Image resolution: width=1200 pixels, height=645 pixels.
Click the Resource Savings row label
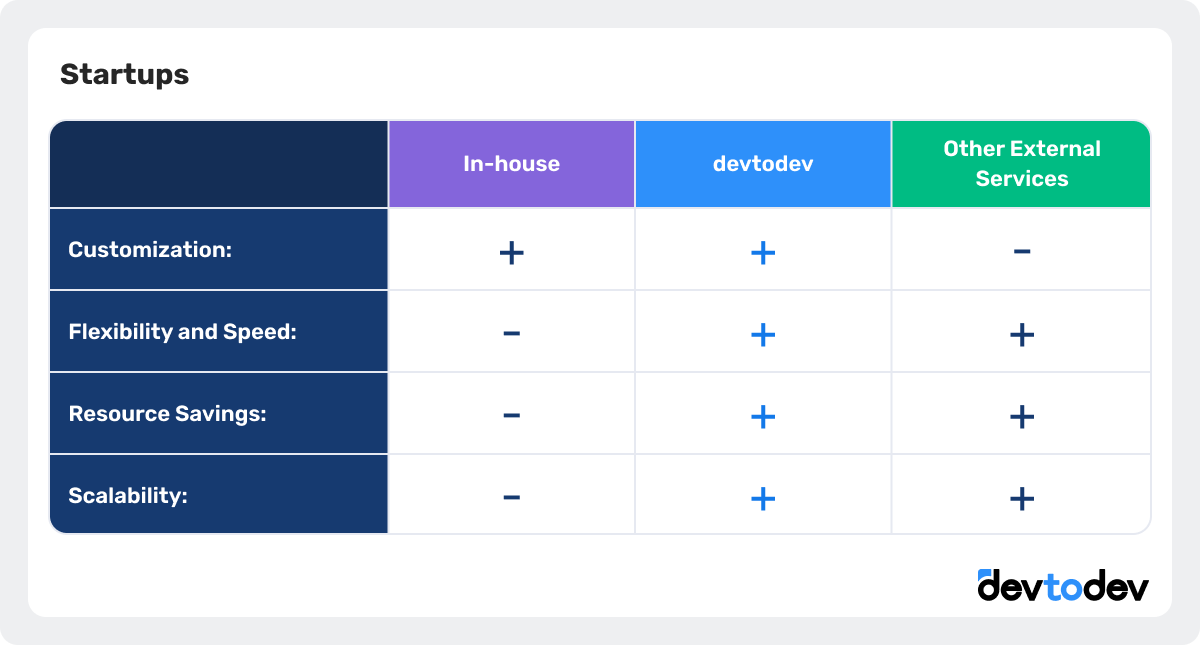coord(167,414)
